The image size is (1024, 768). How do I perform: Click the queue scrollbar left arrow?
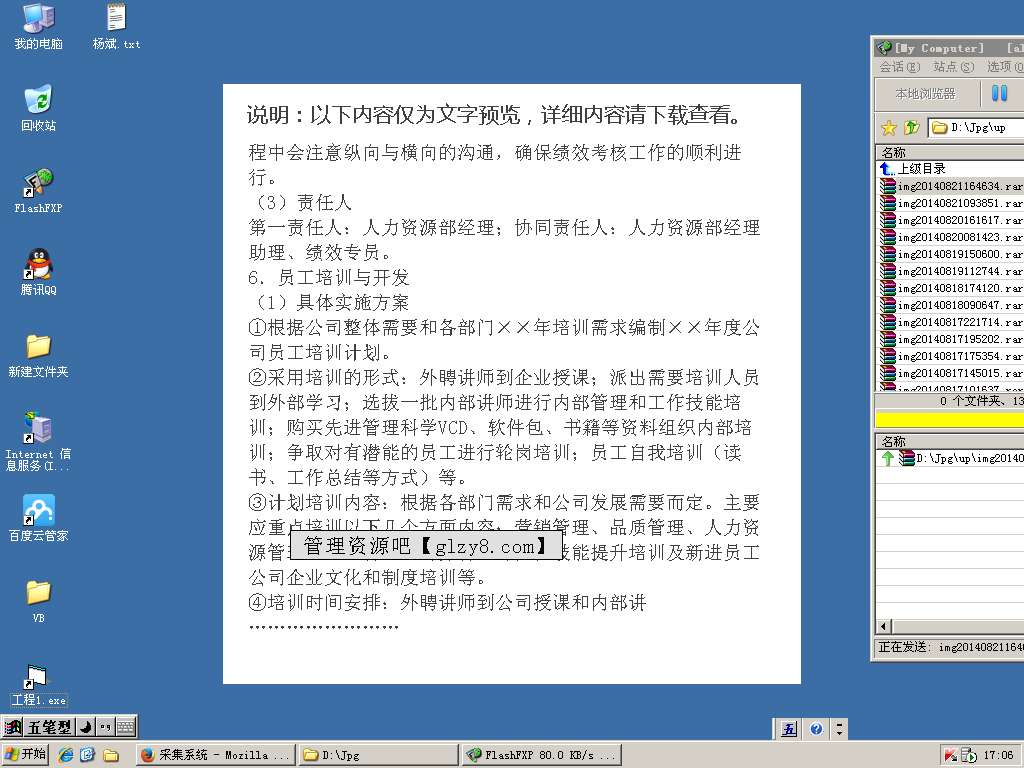[x=884, y=627]
